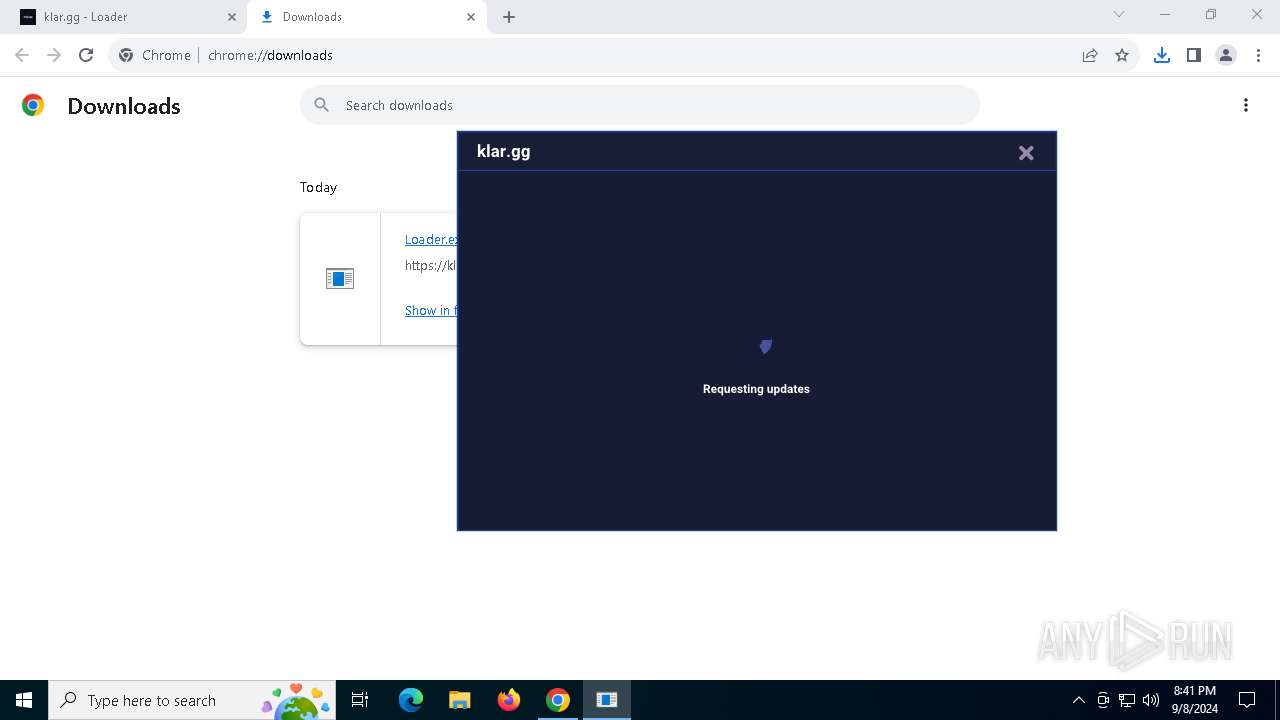
Task: Close the klar.gg - Loader tab
Action: (x=232, y=17)
